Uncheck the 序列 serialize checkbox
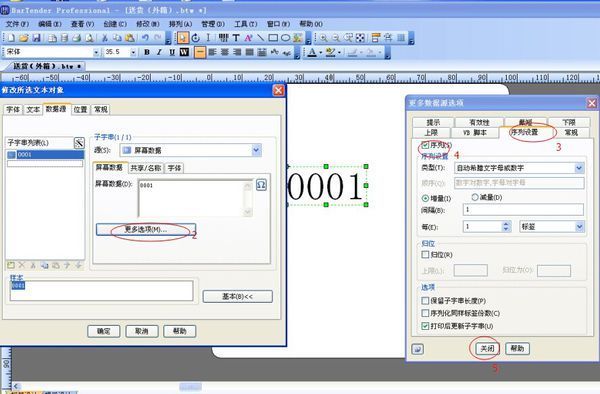 click(x=425, y=145)
